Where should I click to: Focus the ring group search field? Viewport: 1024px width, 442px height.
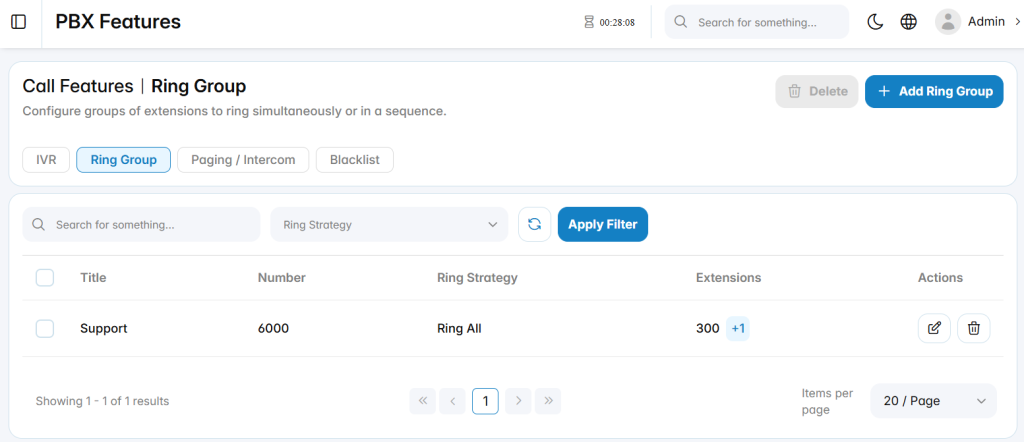(141, 225)
